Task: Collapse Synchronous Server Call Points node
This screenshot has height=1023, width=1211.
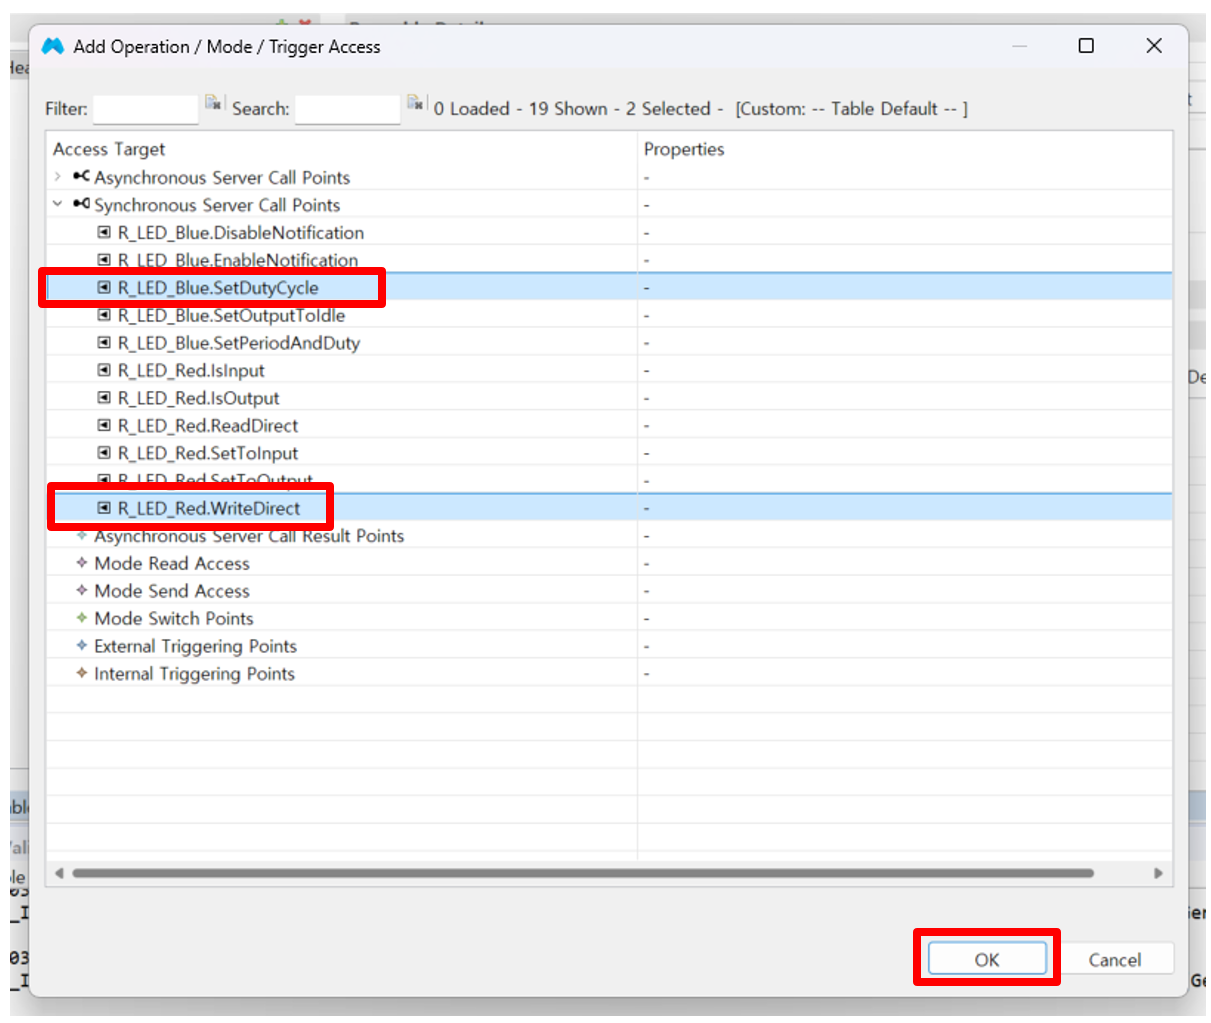Action: (58, 205)
